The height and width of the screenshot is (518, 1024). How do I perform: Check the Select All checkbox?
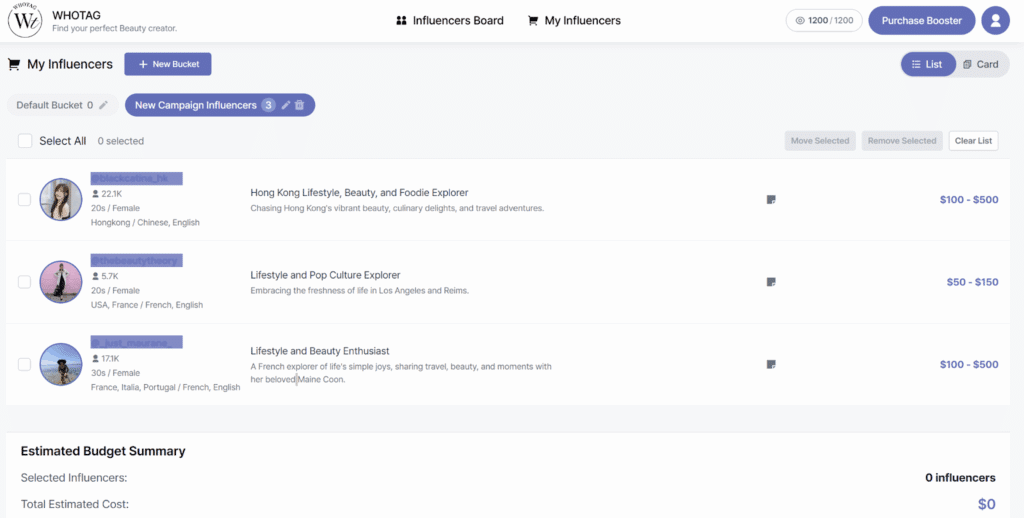pos(25,141)
